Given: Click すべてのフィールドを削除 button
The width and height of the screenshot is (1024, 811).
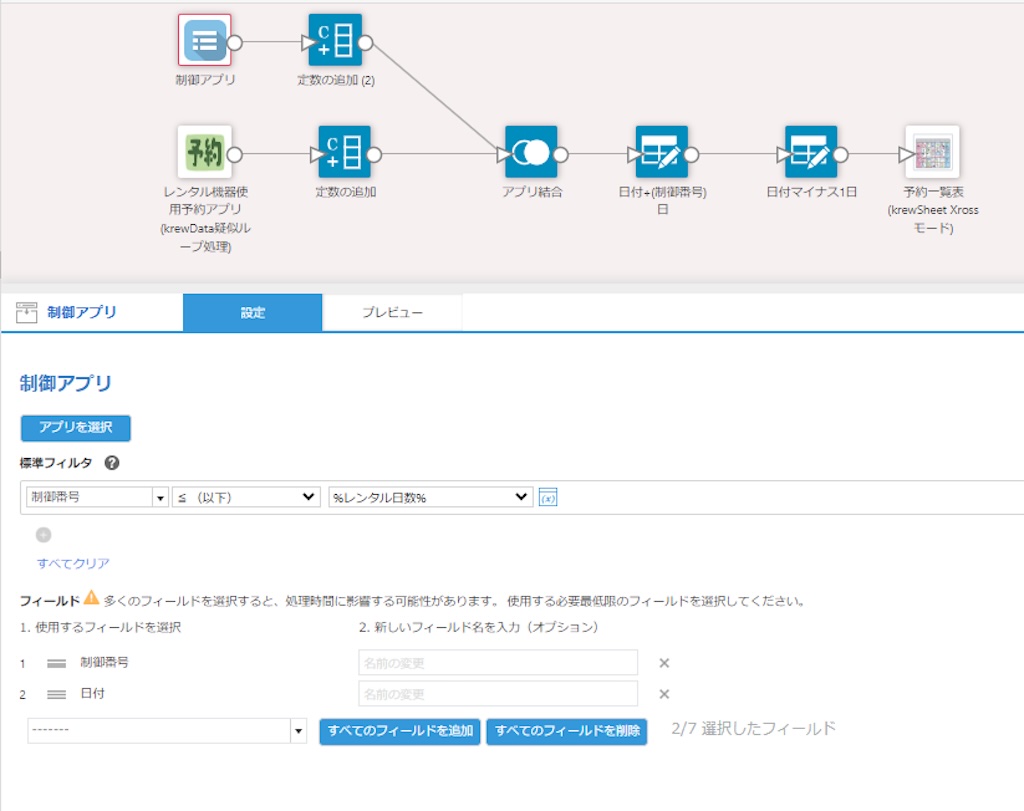Looking at the screenshot, I should pyautogui.click(x=567, y=731).
